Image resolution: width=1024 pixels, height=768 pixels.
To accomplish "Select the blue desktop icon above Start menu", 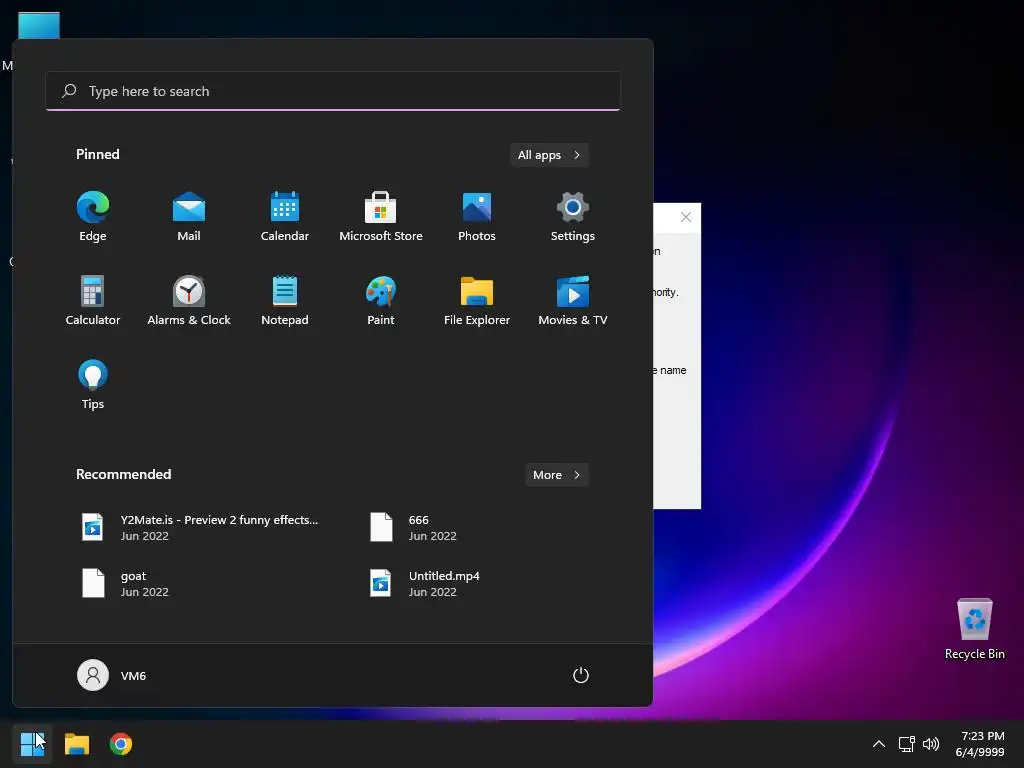I will pyautogui.click(x=39, y=25).
